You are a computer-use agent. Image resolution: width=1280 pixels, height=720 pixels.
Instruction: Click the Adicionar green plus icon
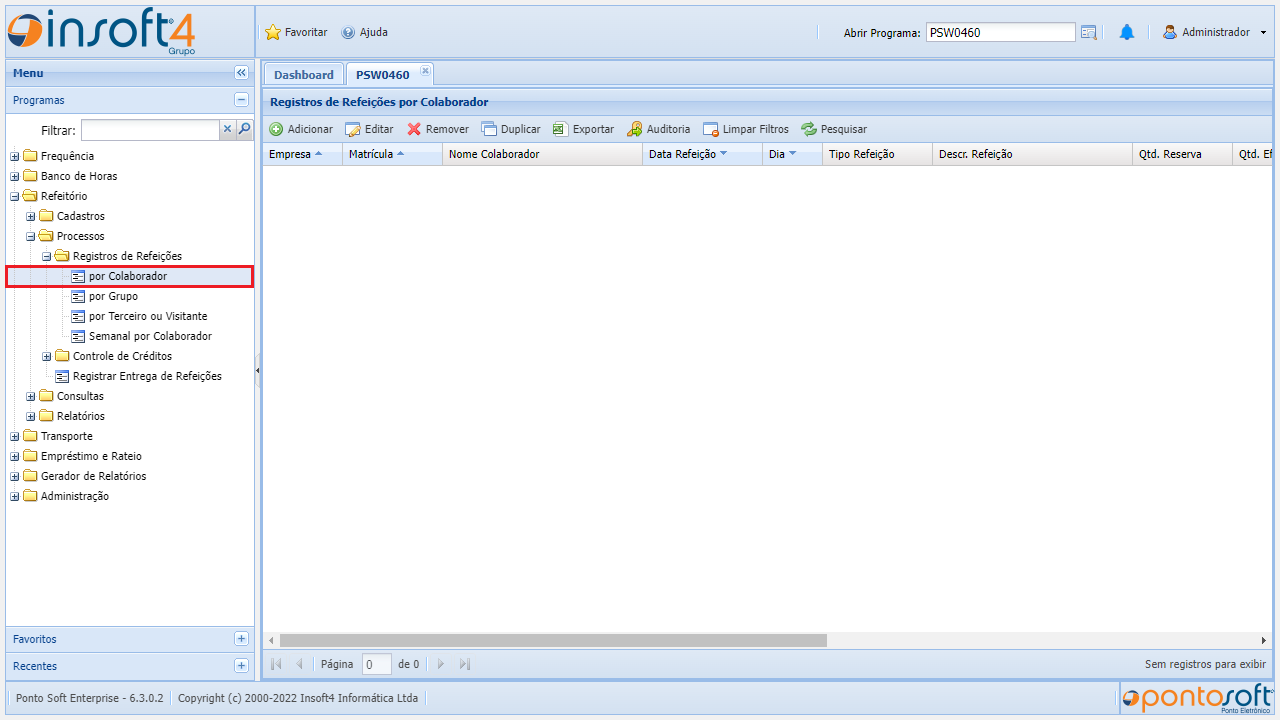[x=277, y=129]
